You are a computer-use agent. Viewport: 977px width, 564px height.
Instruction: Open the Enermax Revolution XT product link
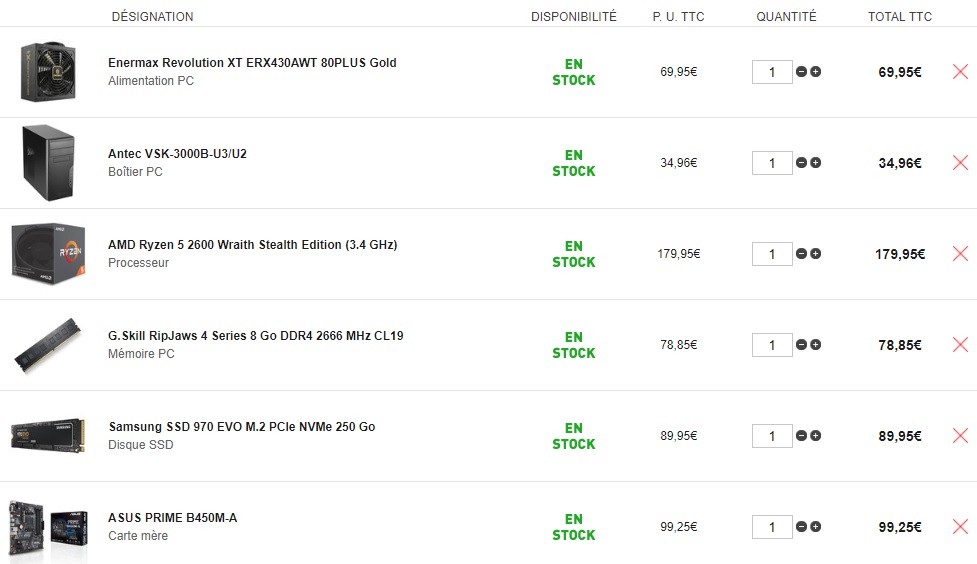[252, 63]
